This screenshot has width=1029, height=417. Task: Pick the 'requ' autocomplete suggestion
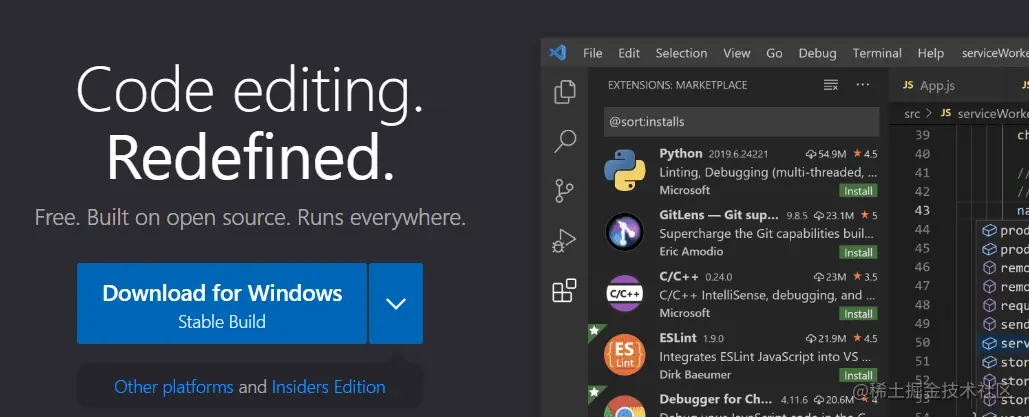coord(1003,305)
